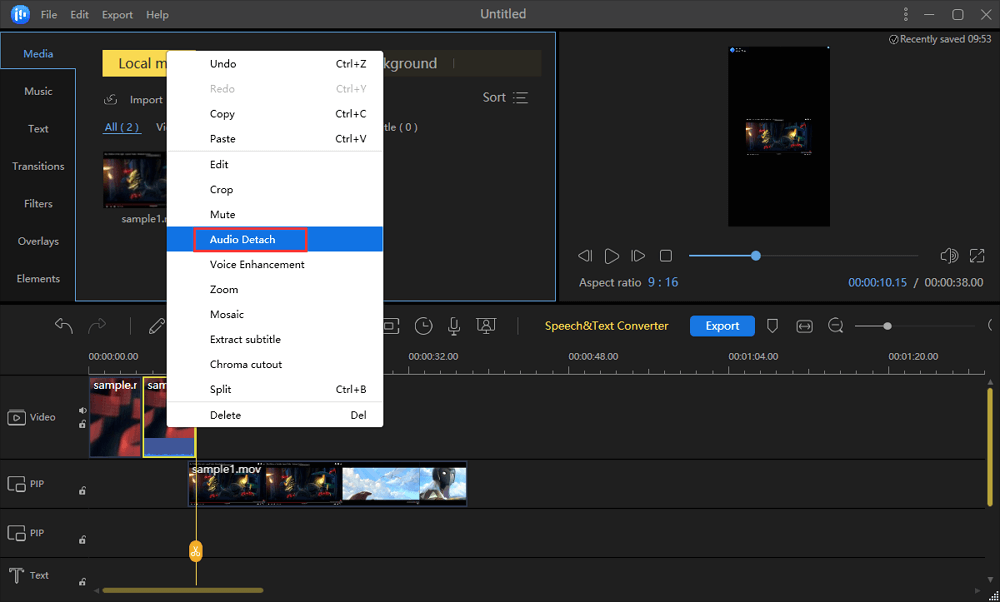
Task: Click the blue Export button
Action: (722, 326)
